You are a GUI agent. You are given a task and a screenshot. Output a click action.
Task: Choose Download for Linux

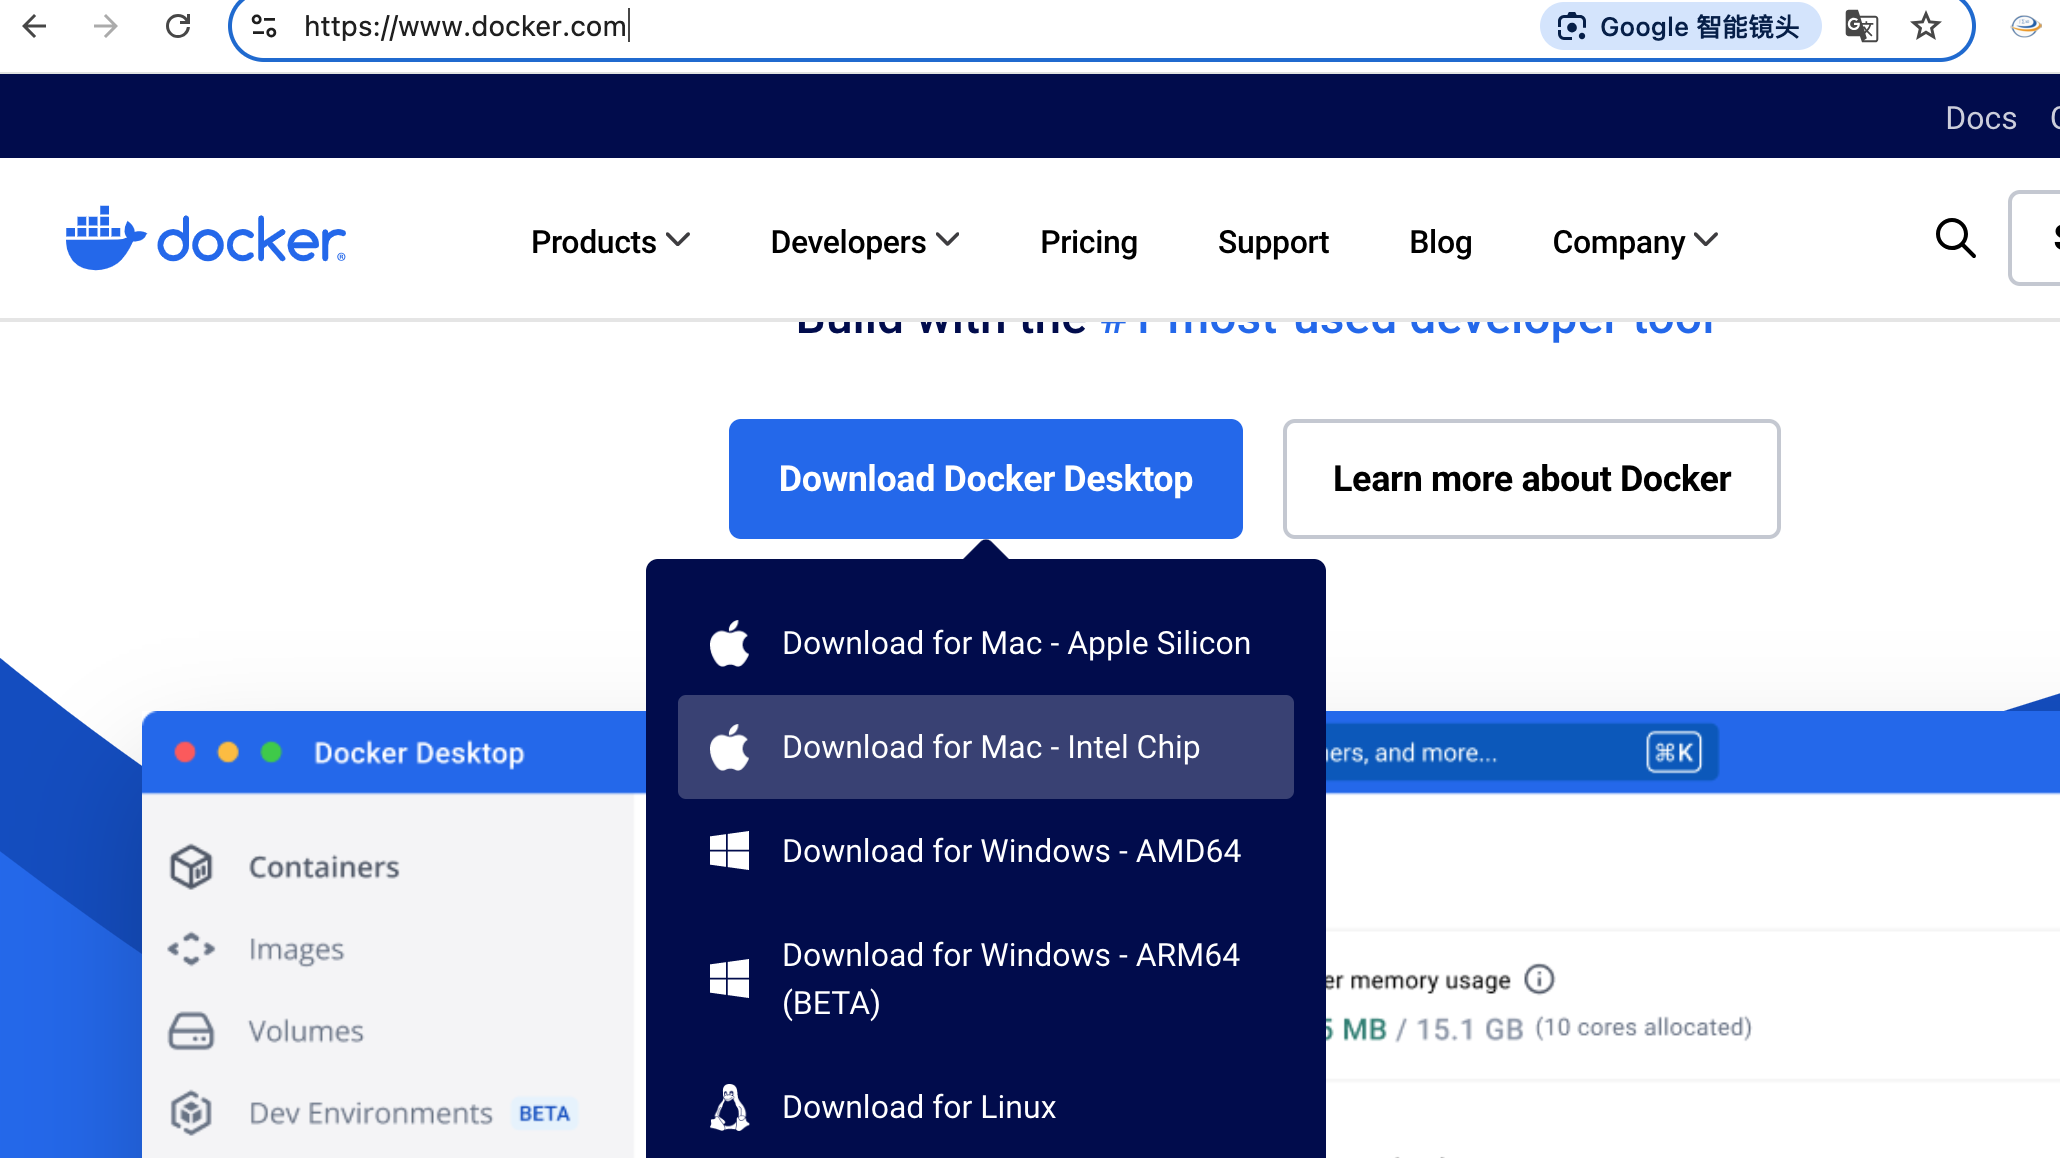tap(986, 1107)
